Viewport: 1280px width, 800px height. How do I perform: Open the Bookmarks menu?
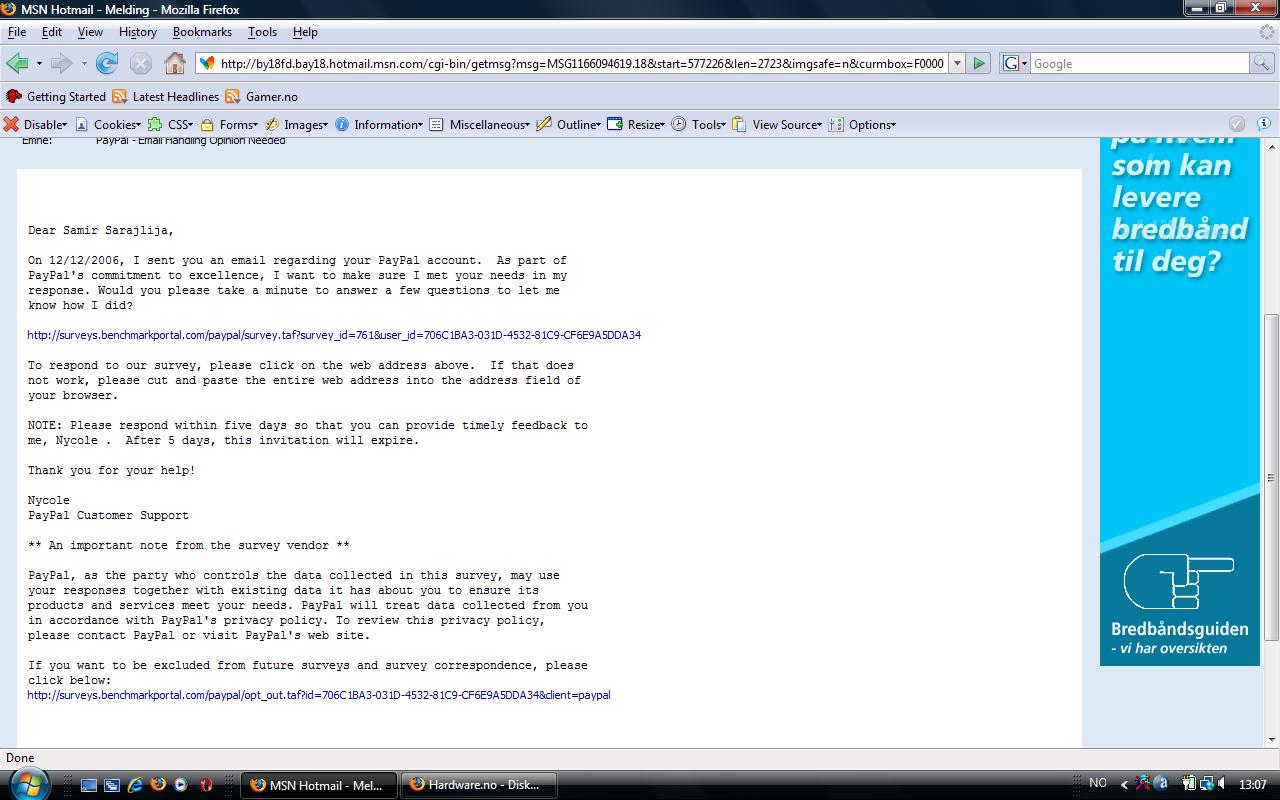pos(202,32)
